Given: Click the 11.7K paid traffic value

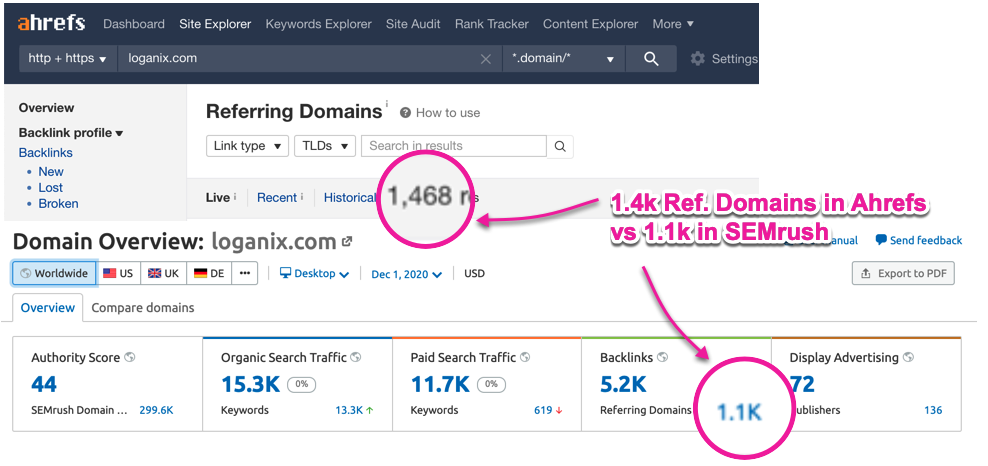Looking at the screenshot, I should click(x=440, y=384).
